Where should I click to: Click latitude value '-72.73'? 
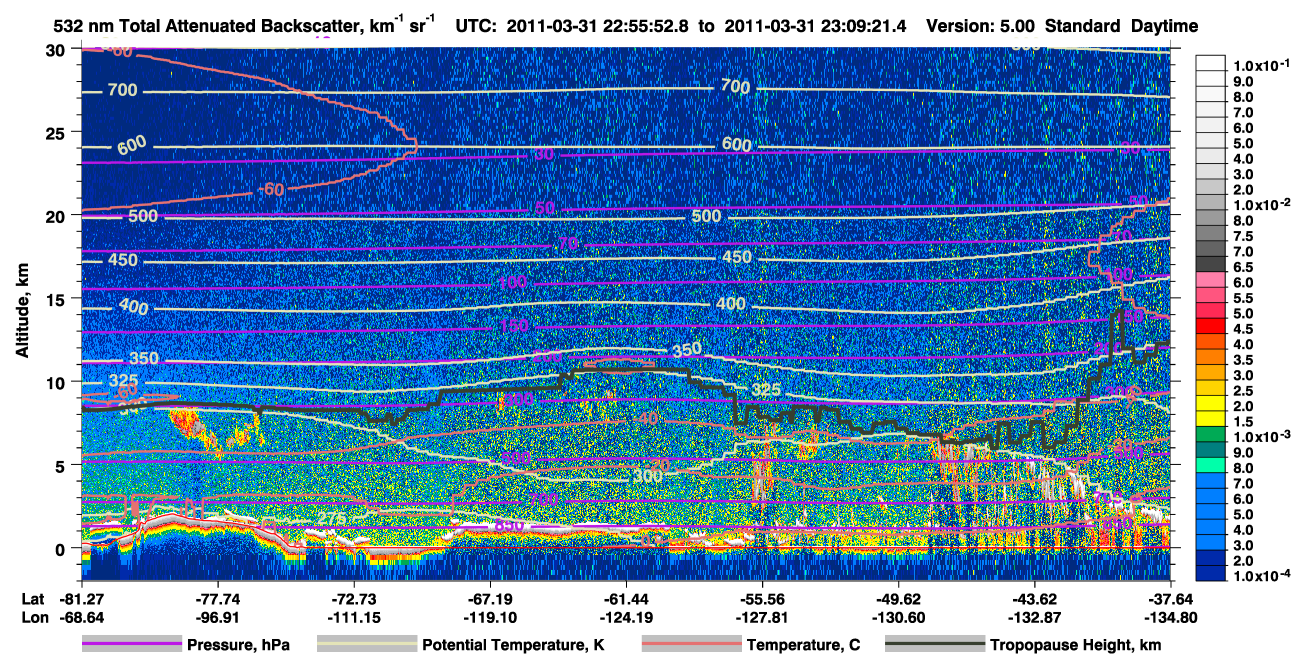point(354,598)
